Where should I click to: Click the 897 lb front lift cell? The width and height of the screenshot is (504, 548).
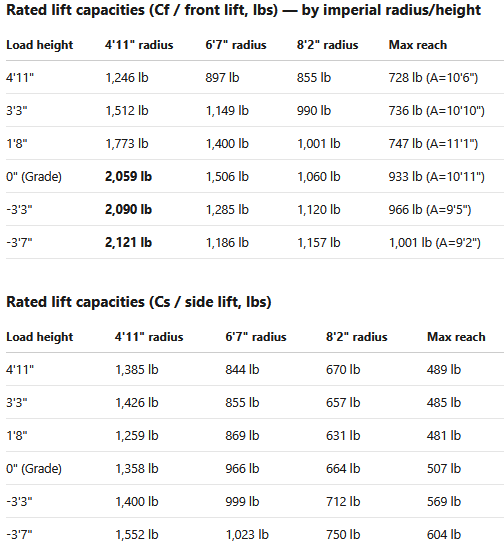coord(222,78)
